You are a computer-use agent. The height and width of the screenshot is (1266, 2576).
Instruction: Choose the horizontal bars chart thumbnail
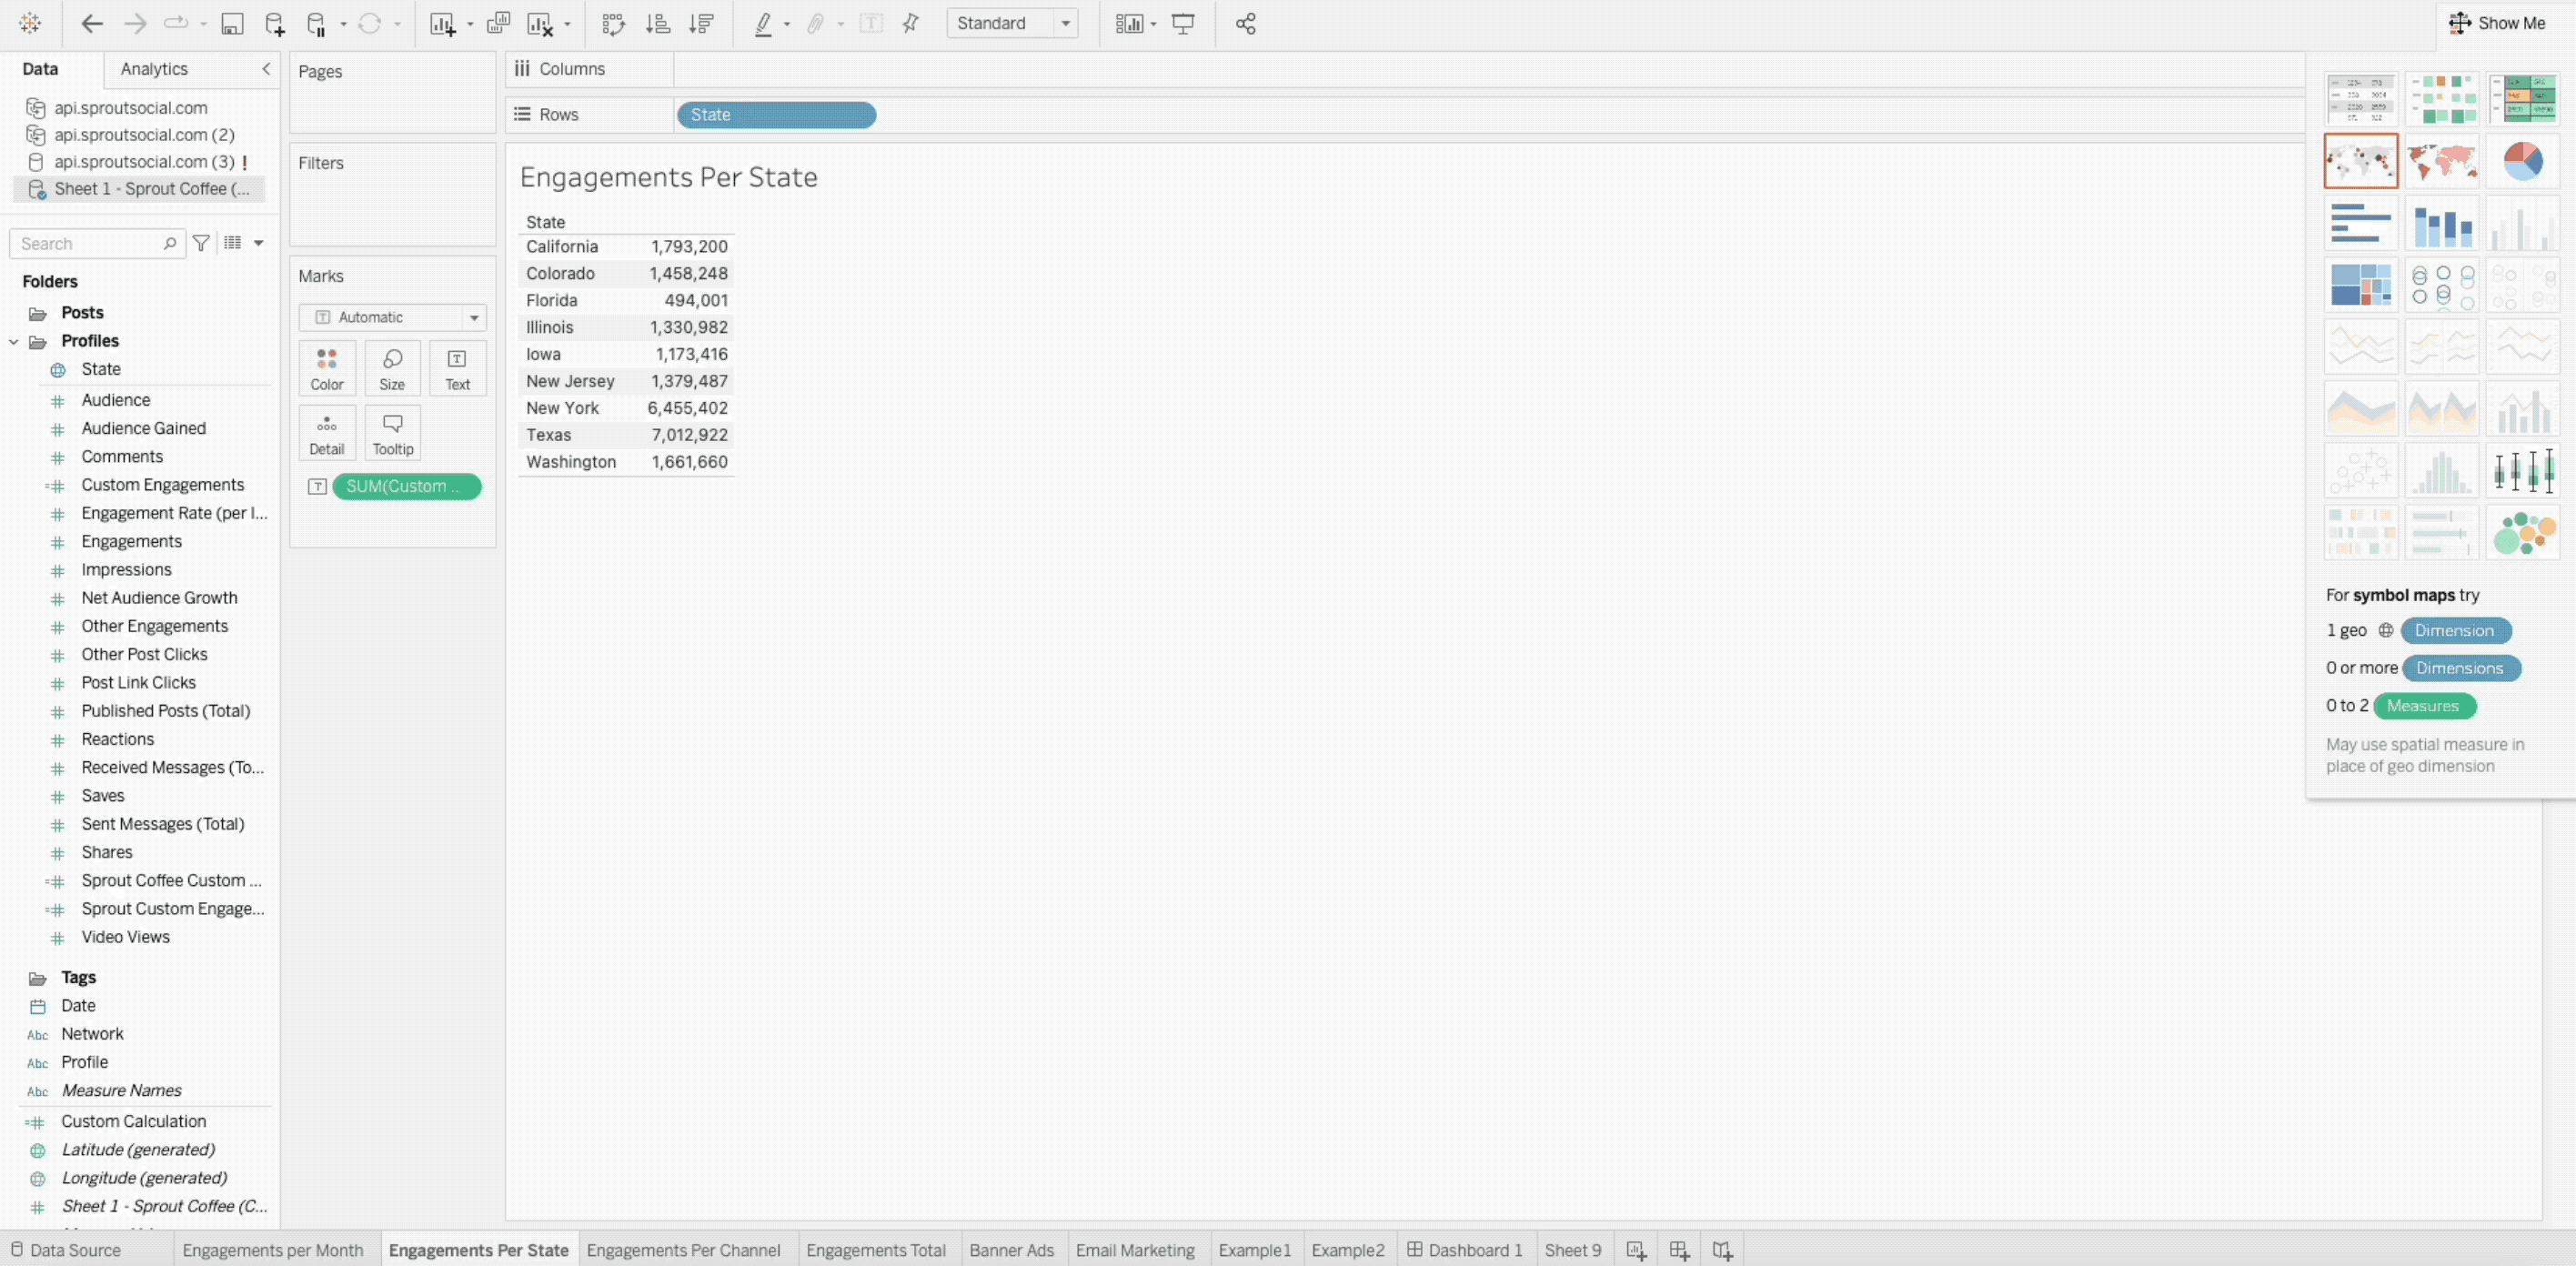(x=2360, y=223)
